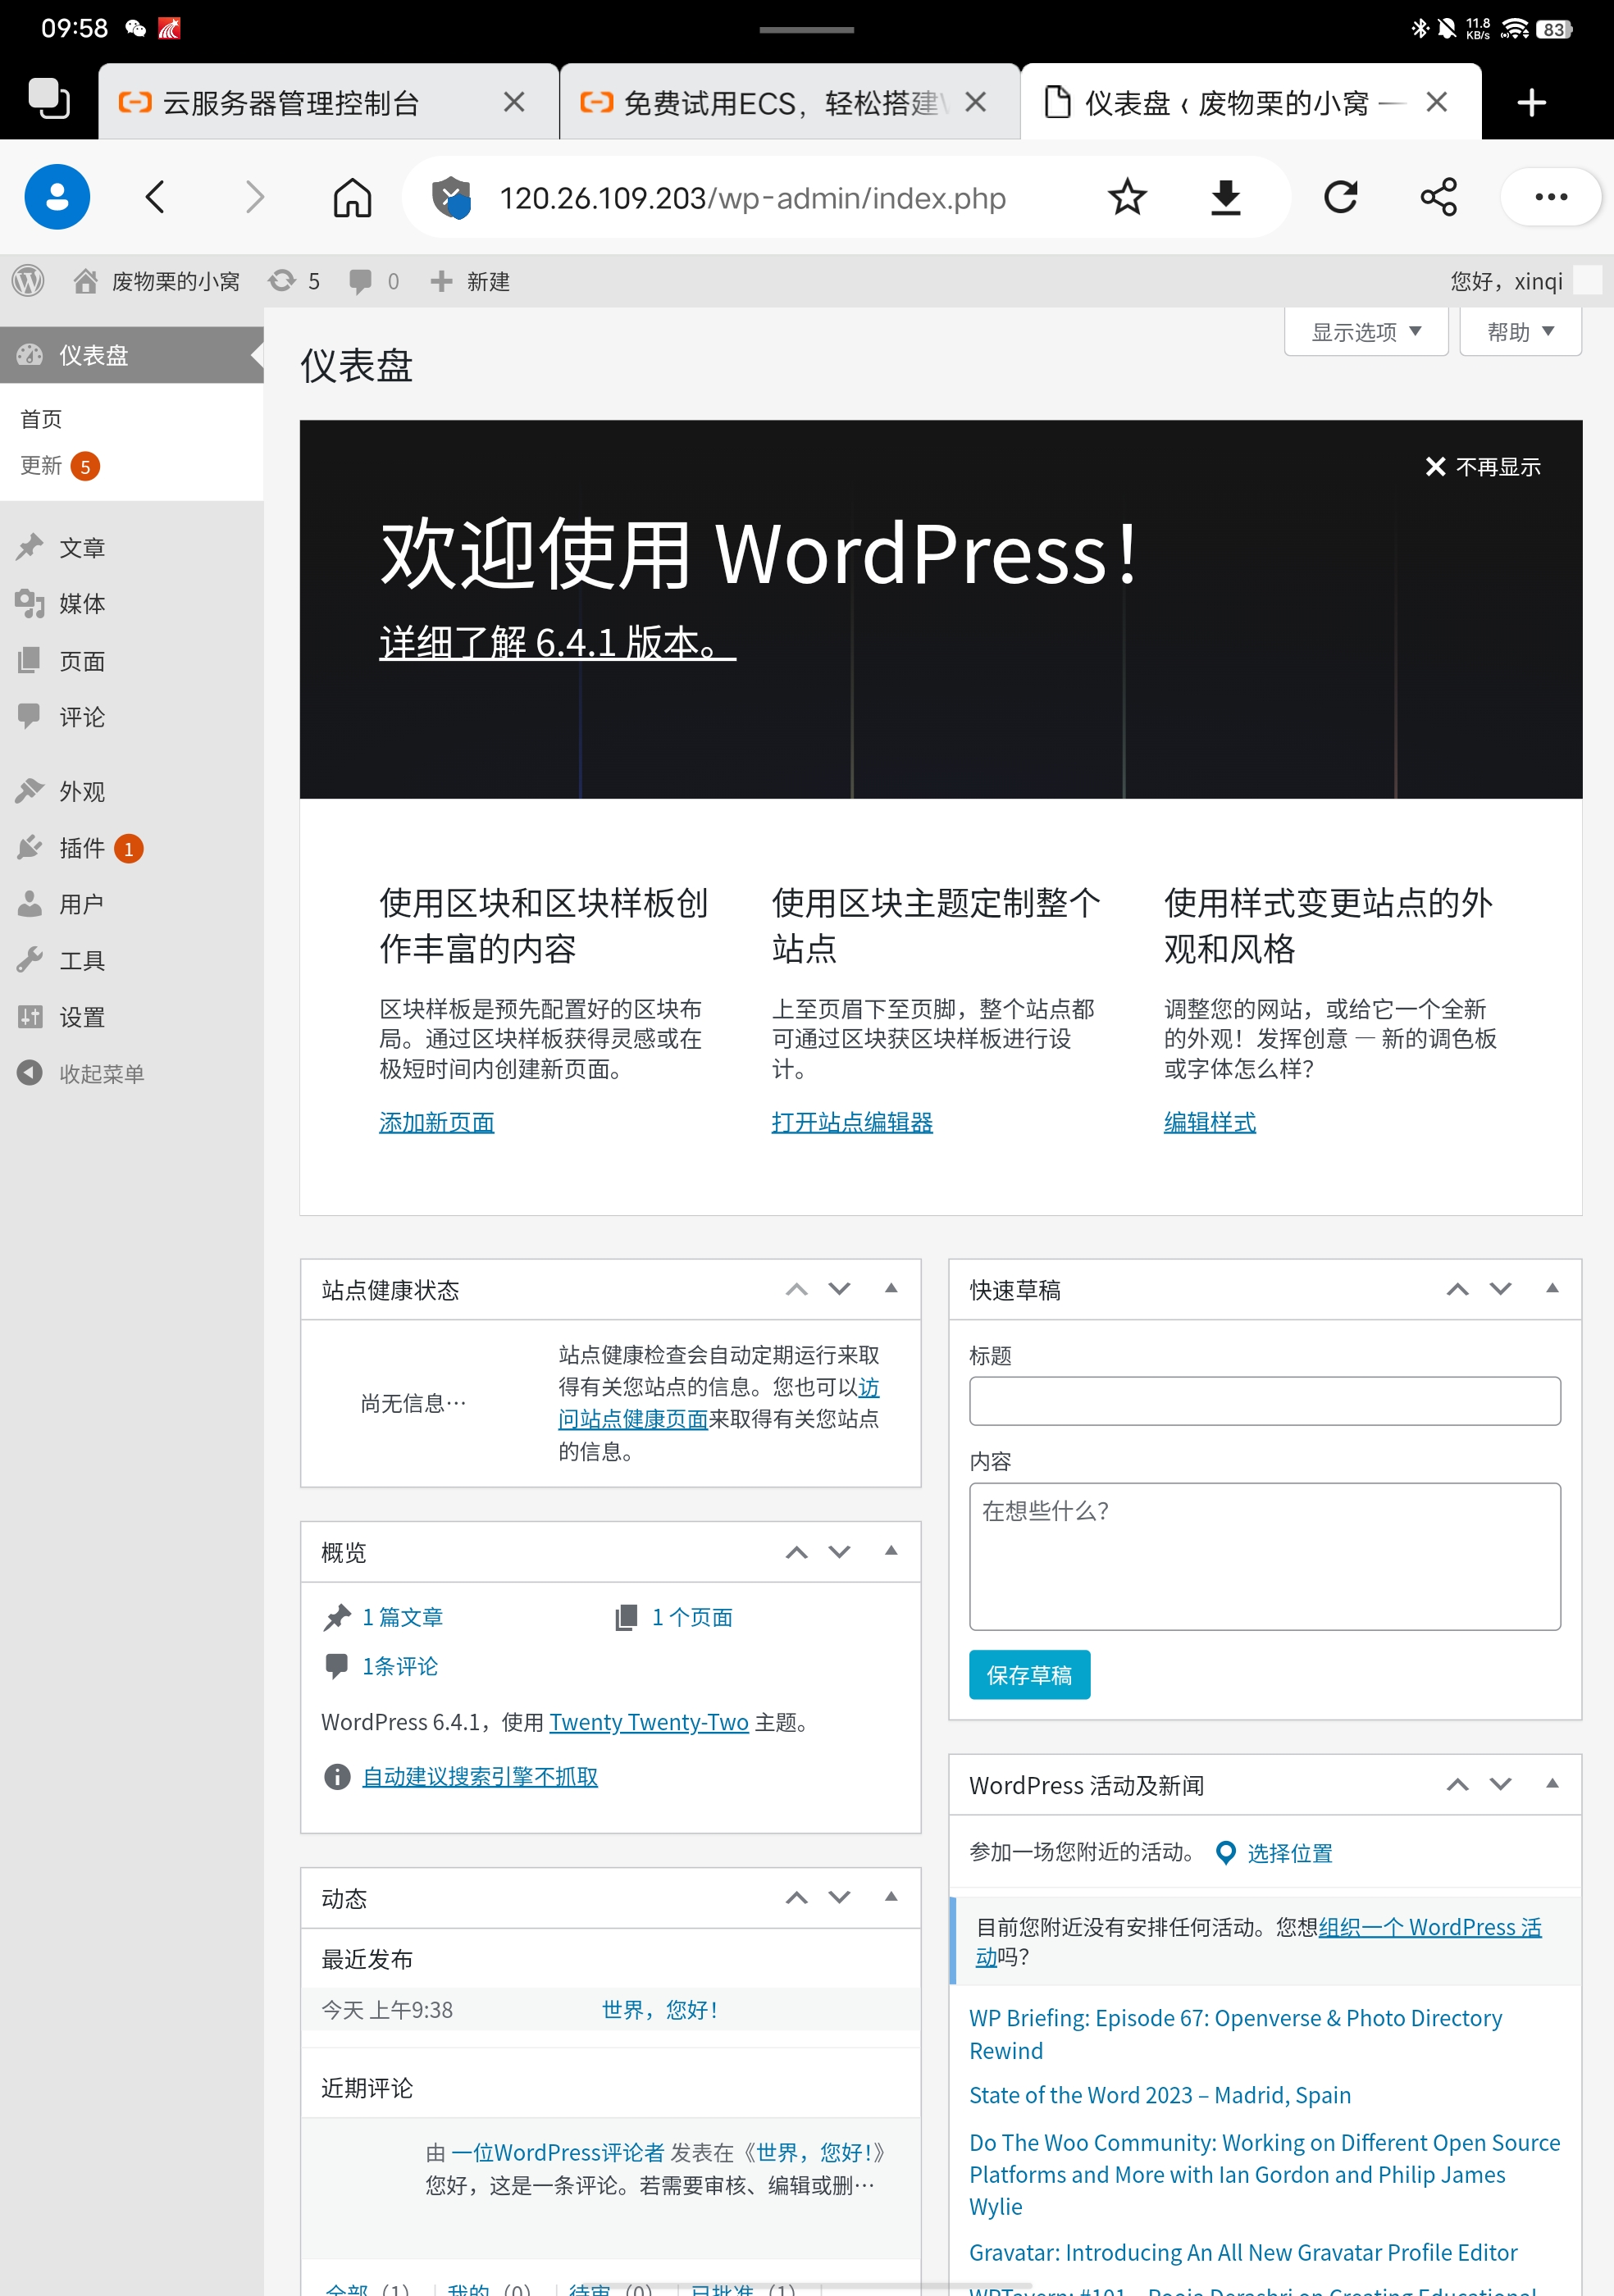Focus the 在想些什么 content textarea
Viewport: 1614px width, 2296px height.
(1264, 1556)
